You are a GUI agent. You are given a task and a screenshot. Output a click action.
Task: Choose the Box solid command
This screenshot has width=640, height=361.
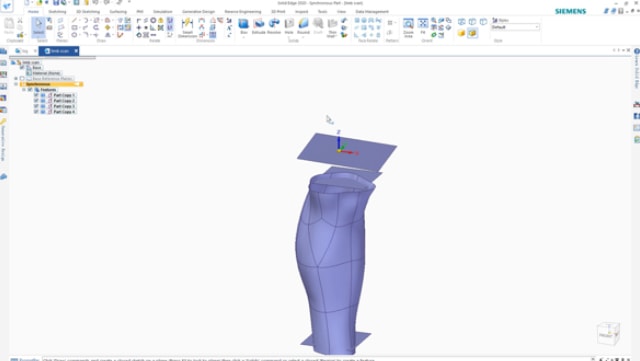[244, 27]
